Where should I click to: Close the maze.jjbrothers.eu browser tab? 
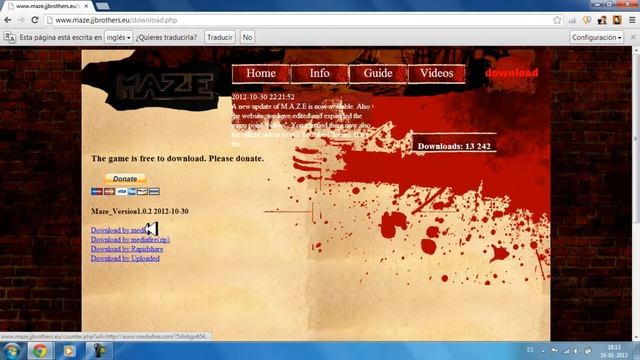(x=86, y=6)
